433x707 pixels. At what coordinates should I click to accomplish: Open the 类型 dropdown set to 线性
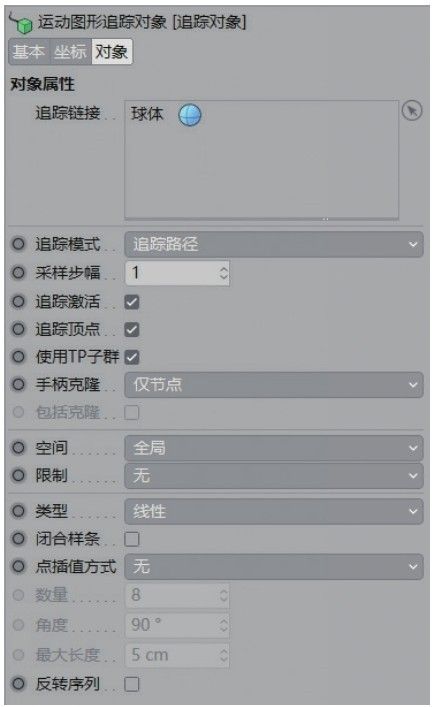tap(274, 511)
